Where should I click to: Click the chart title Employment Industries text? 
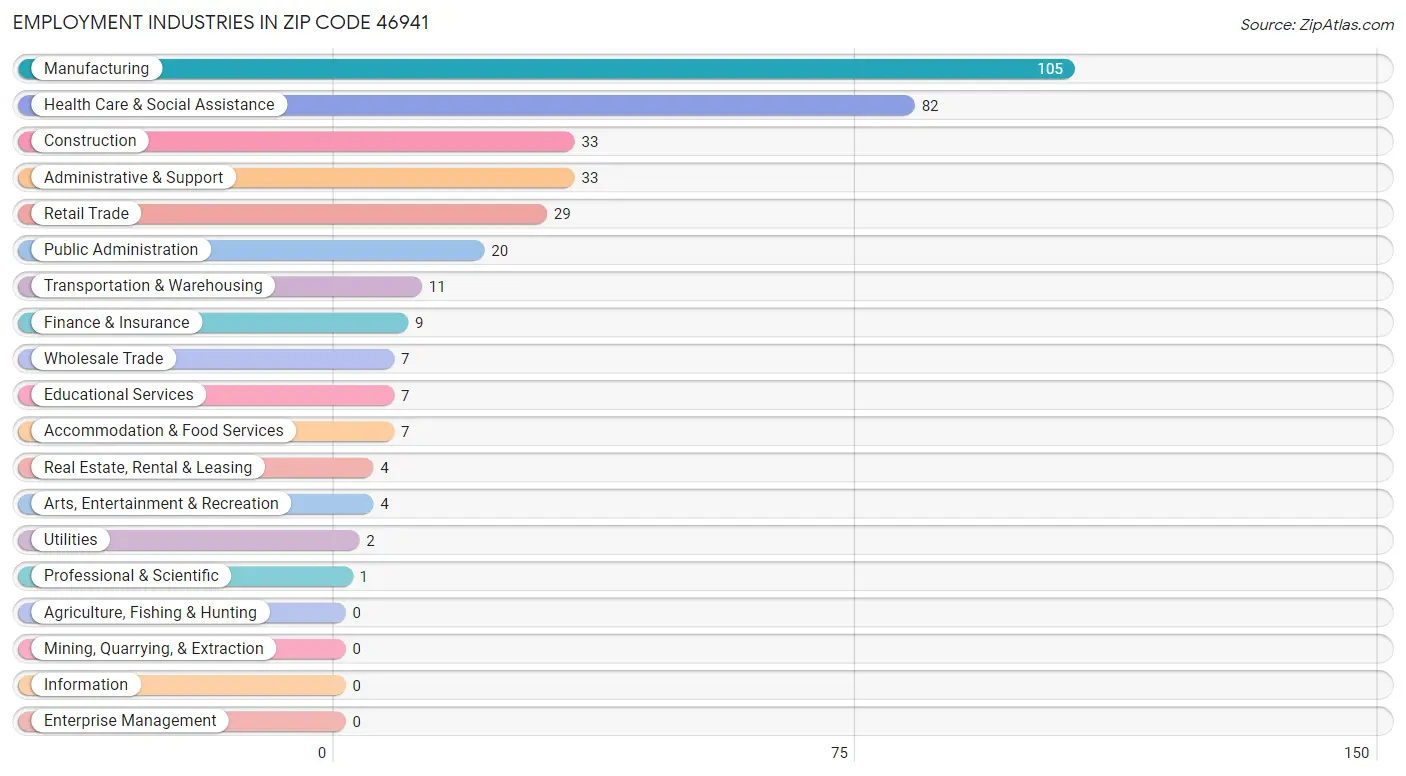click(x=221, y=22)
